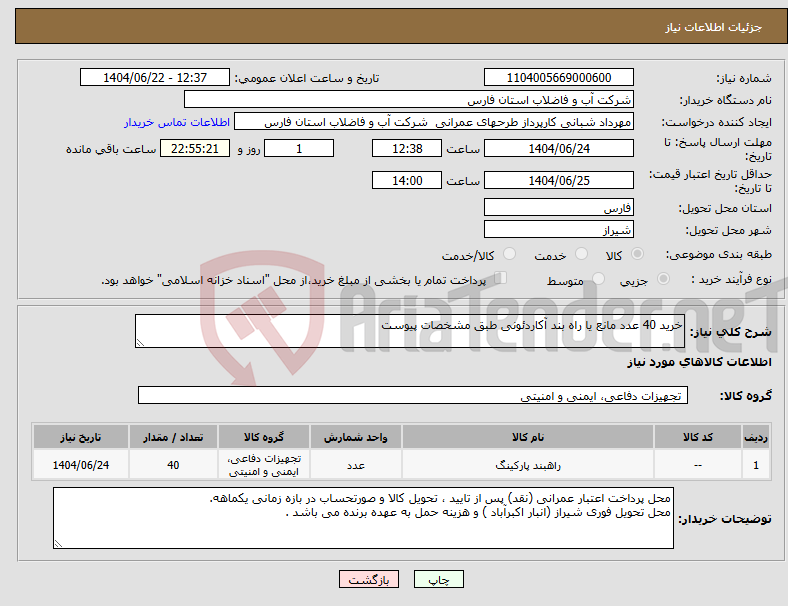Viewport: 788px width, 606px height.
Task: Click the کد کالا column header
Action: click(698, 437)
